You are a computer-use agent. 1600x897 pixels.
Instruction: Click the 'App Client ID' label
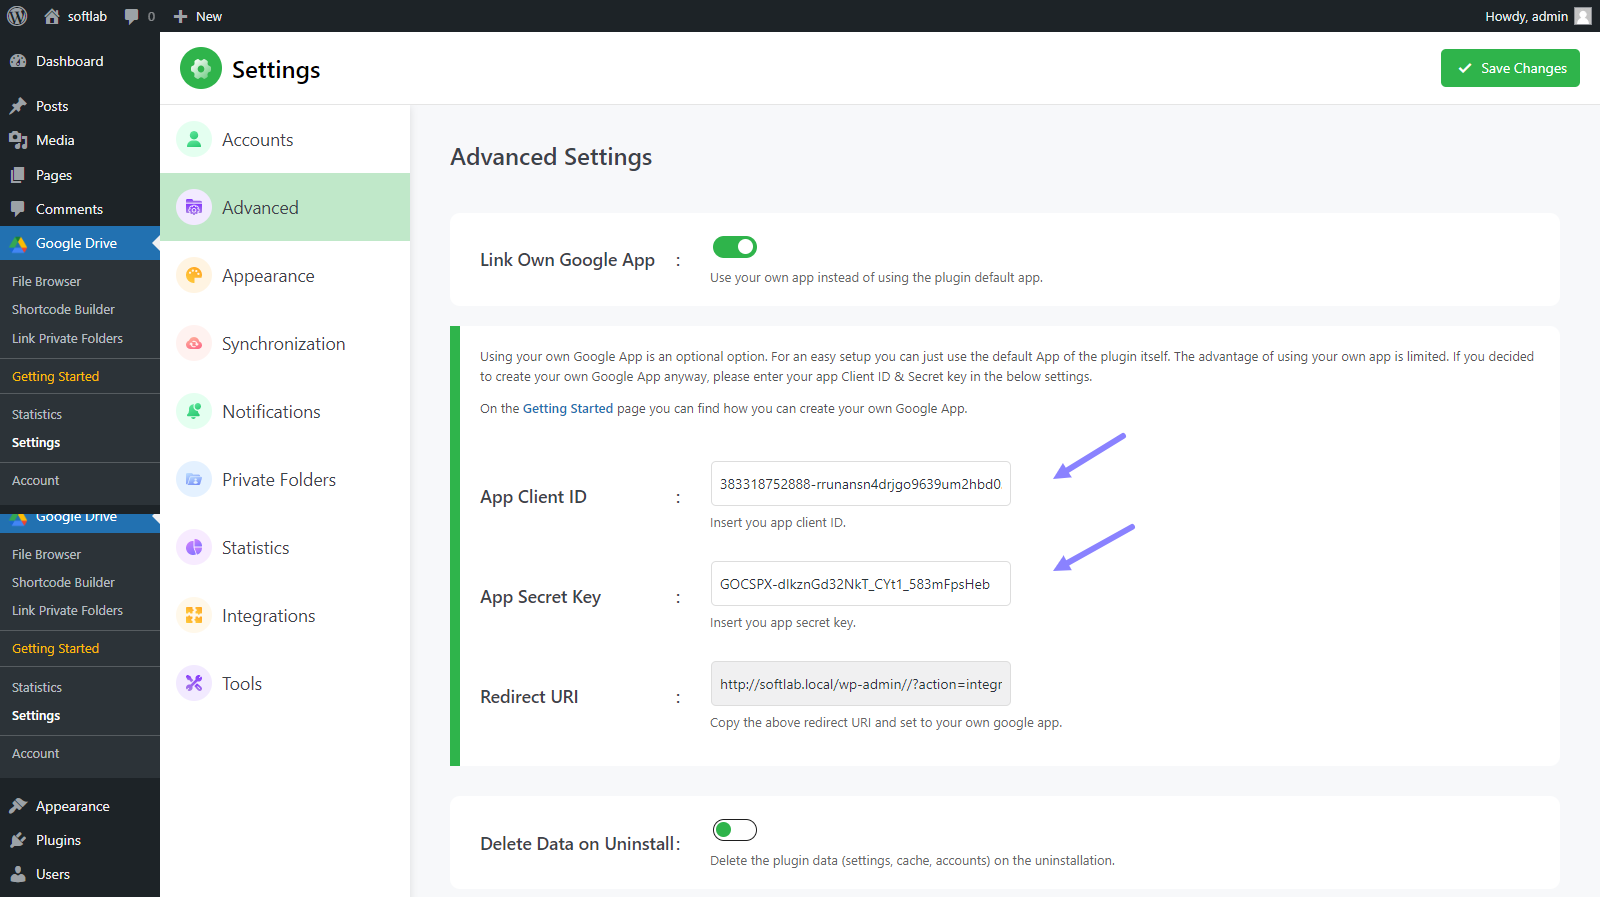pos(533,497)
